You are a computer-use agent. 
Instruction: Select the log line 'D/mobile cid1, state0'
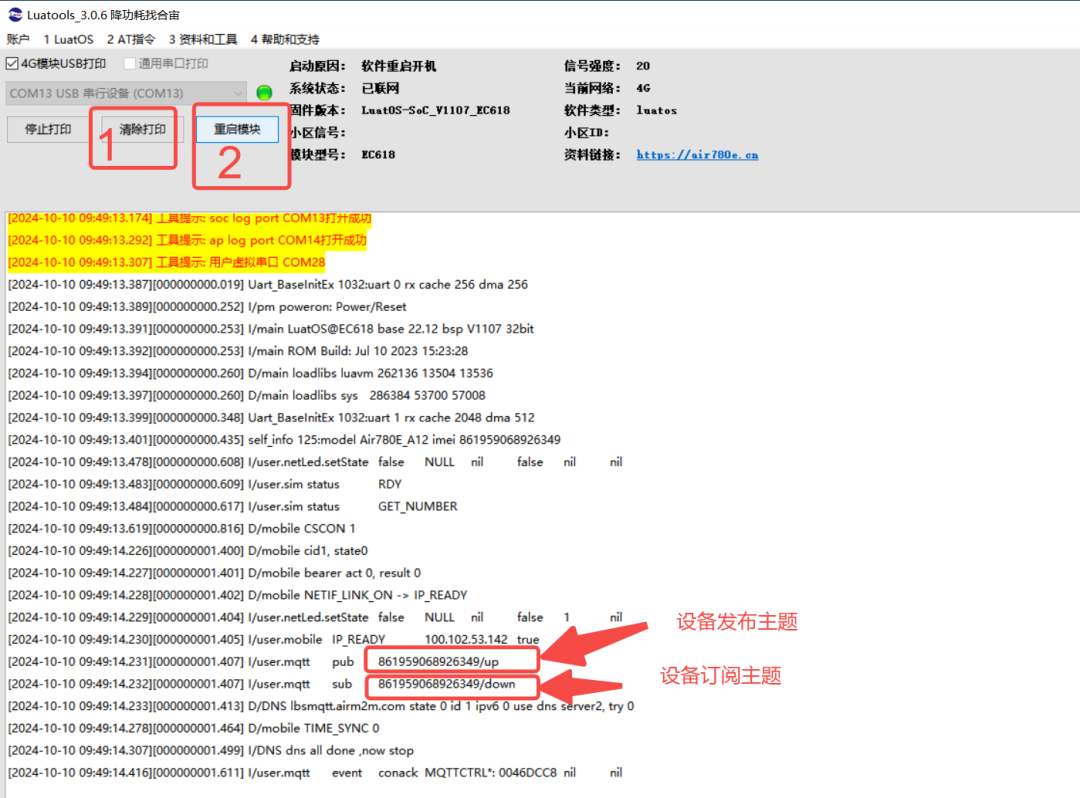pyautogui.click(x=188, y=551)
